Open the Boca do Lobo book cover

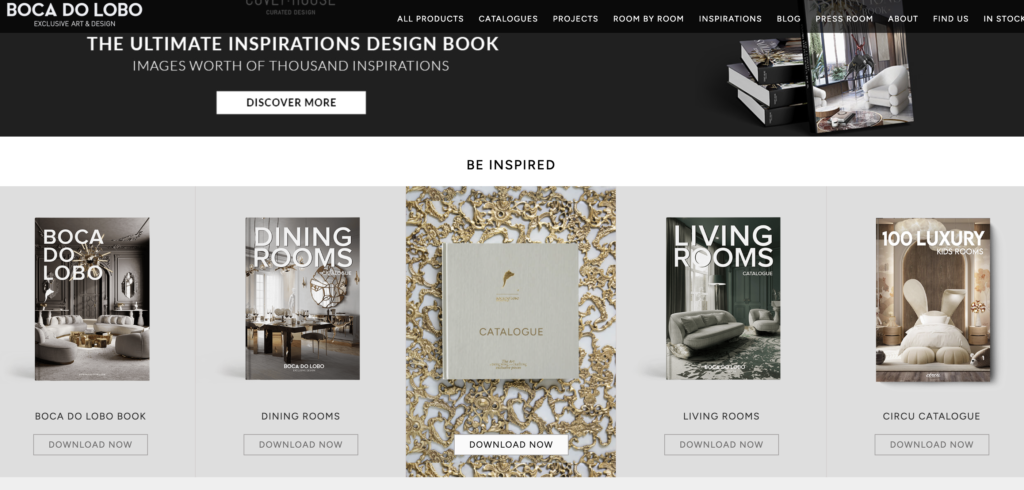coord(92,299)
